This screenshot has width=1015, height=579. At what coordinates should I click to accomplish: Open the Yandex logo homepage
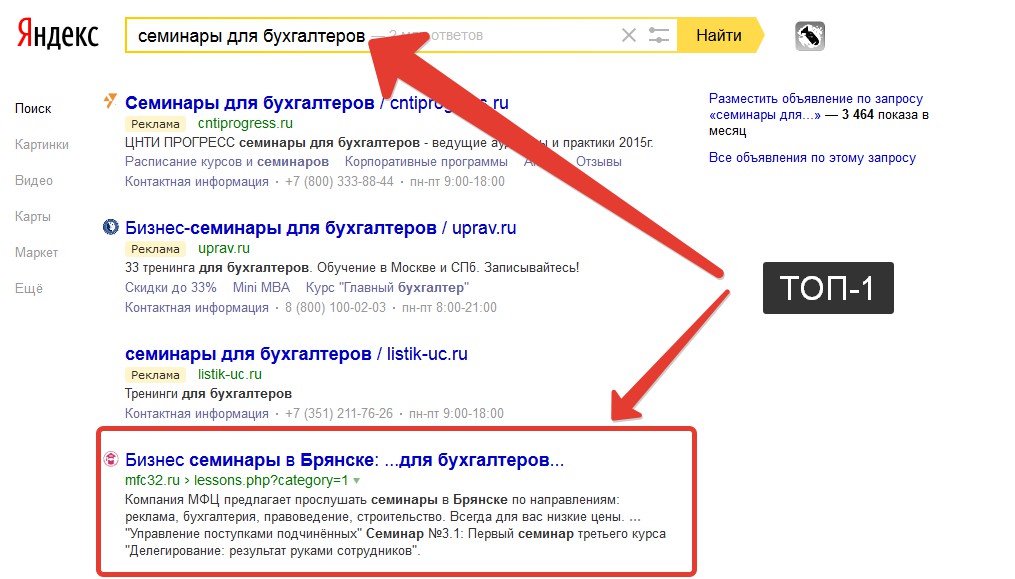click(58, 34)
